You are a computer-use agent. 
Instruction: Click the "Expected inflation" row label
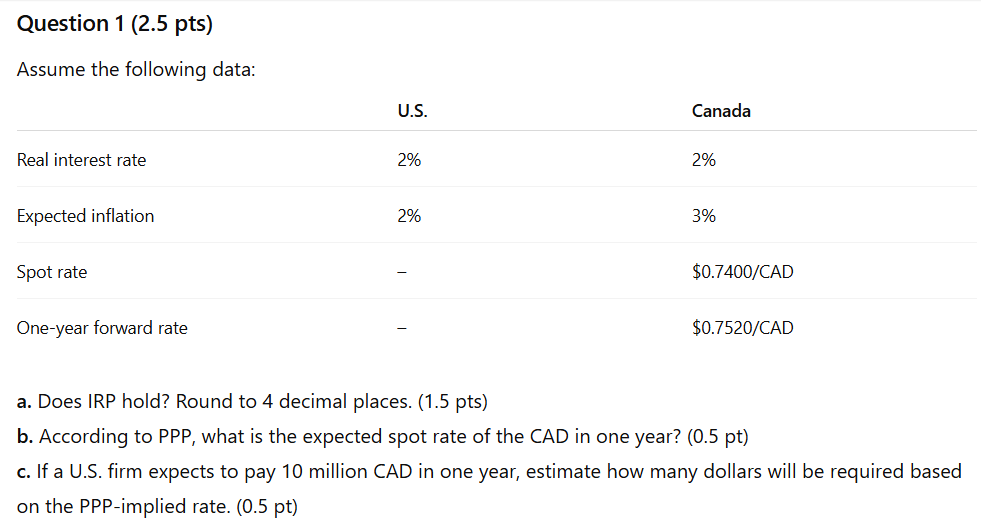coord(86,216)
